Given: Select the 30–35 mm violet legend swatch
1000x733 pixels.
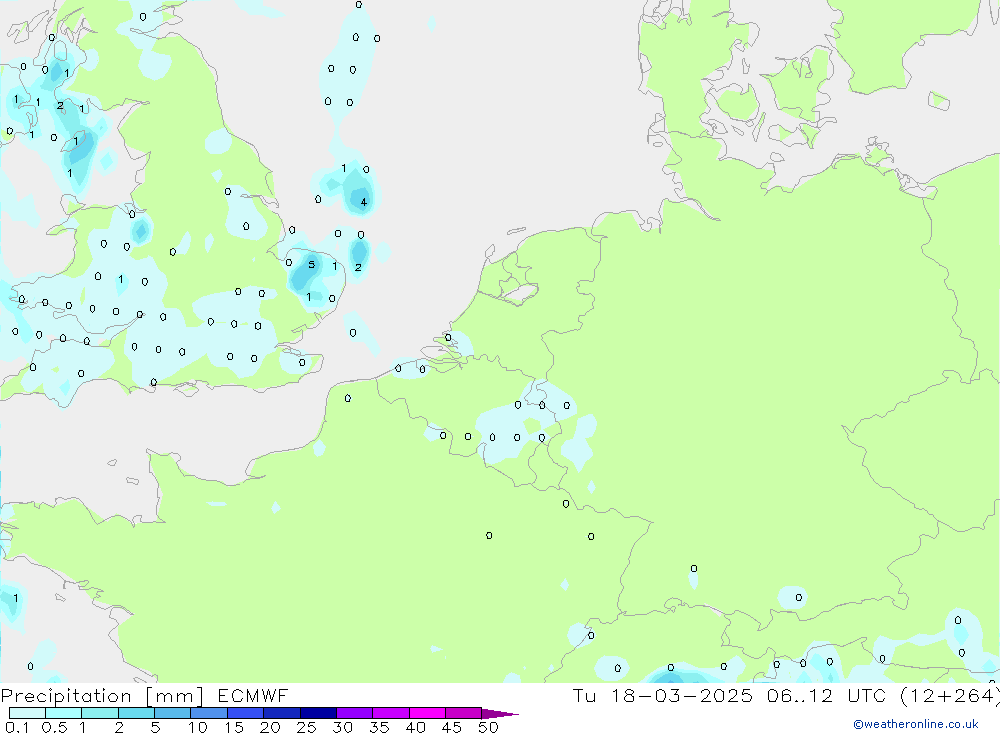Looking at the screenshot, I should pos(355,713).
